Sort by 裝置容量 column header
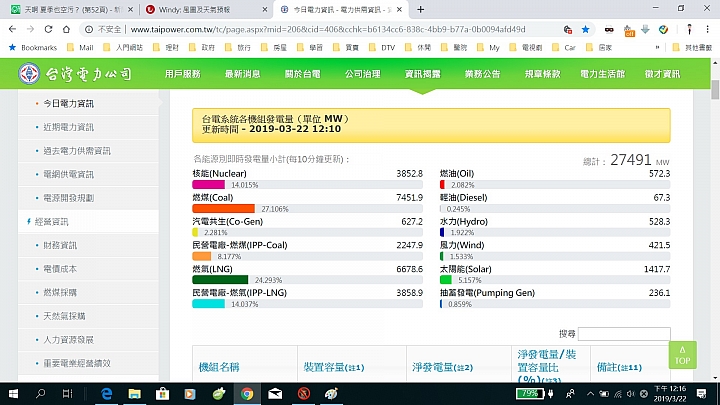 tap(334, 367)
